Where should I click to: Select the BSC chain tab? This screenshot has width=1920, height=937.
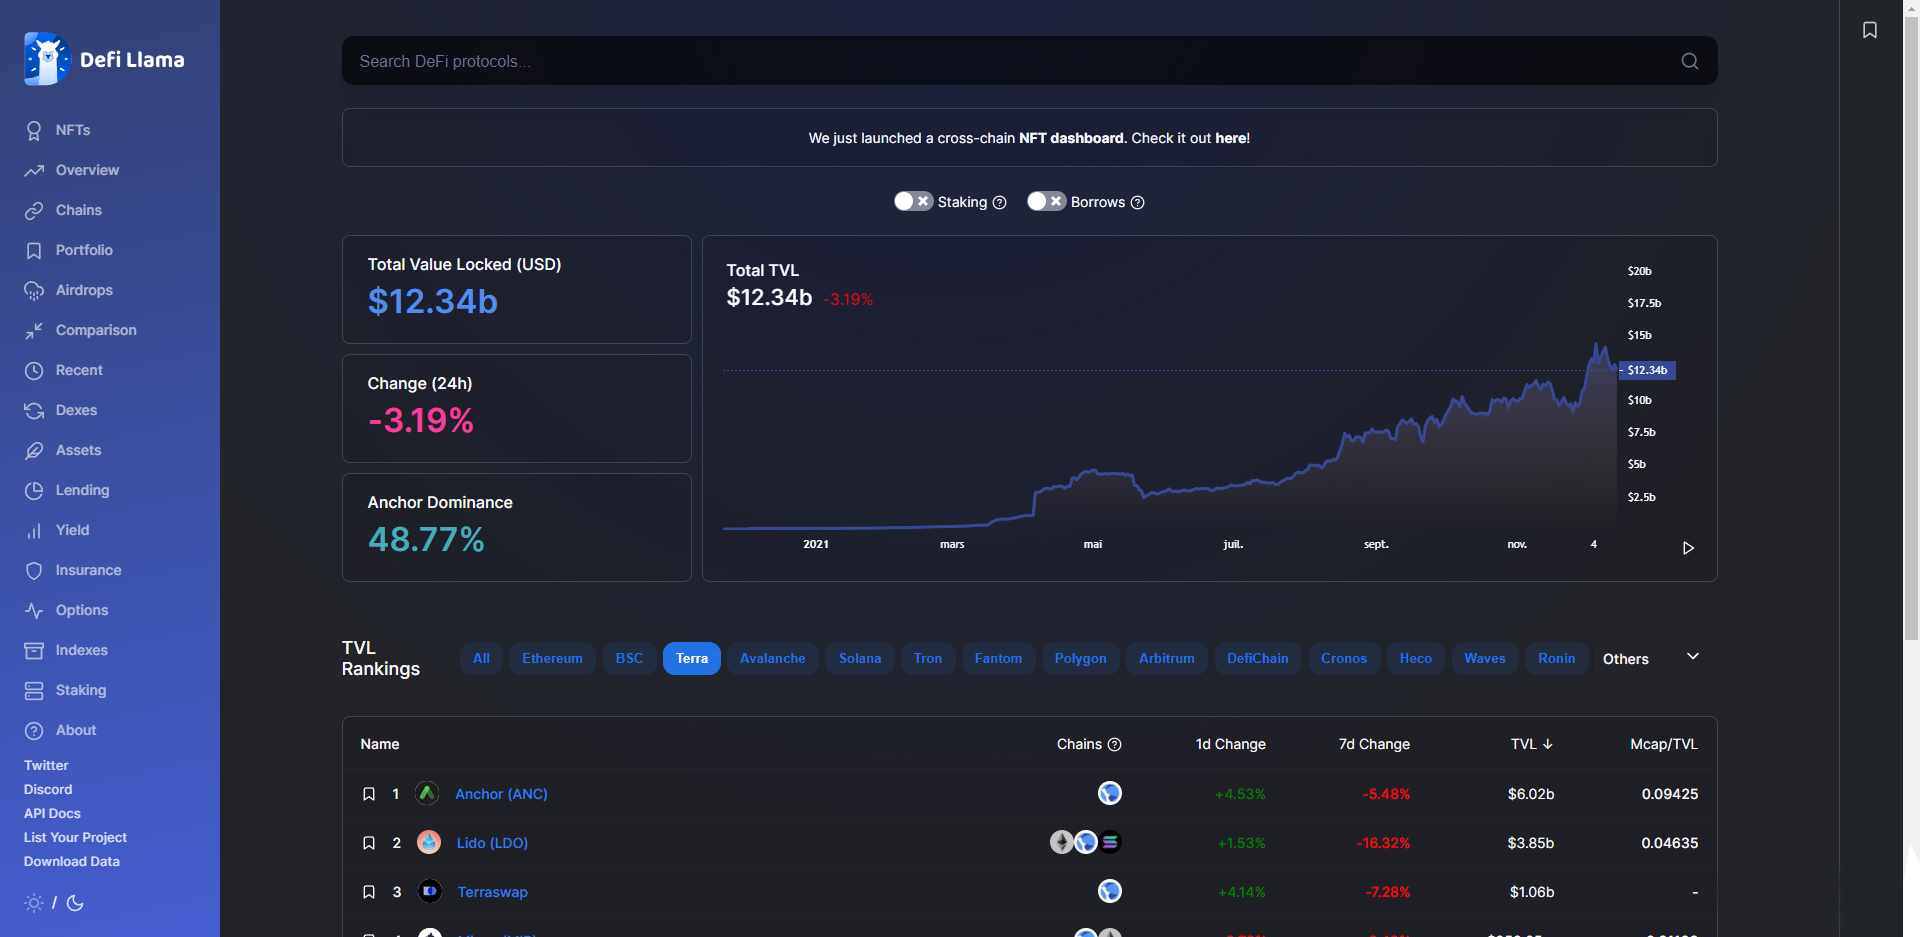(x=629, y=658)
